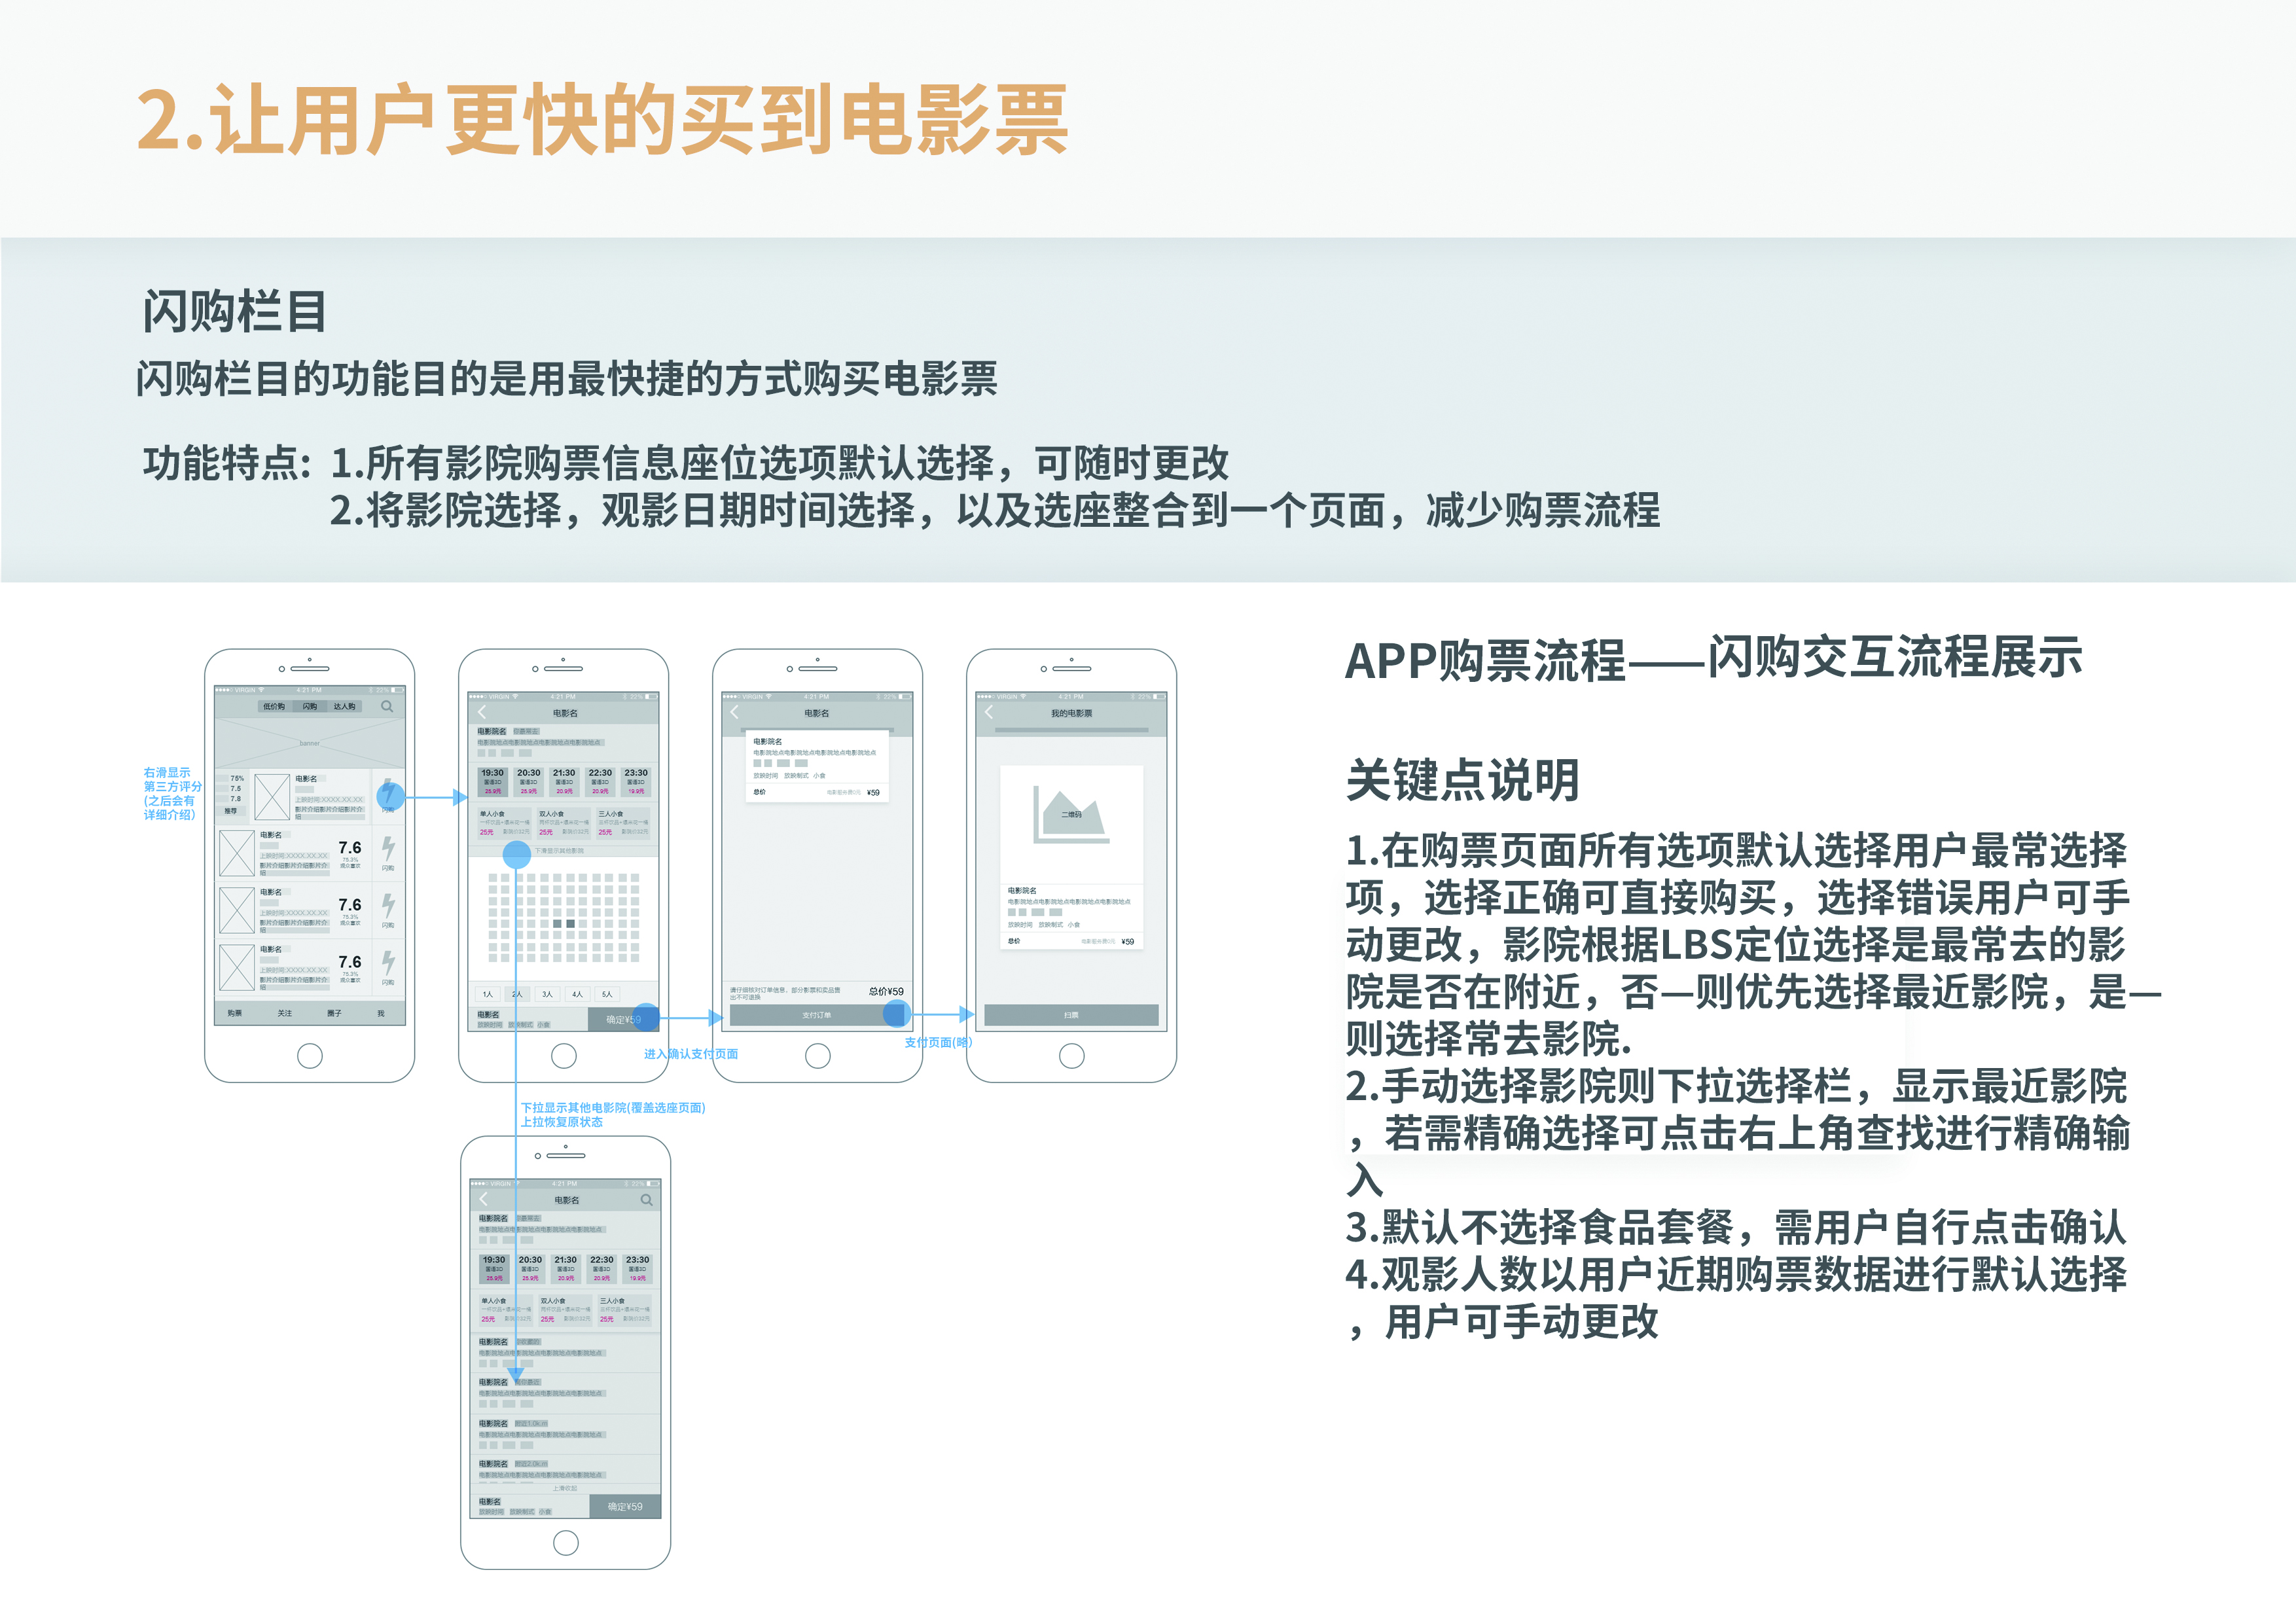This screenshot has height=1623, width=2296.
Task: Open poster thumbnail of second movie row
Action: tap(237, 853)
